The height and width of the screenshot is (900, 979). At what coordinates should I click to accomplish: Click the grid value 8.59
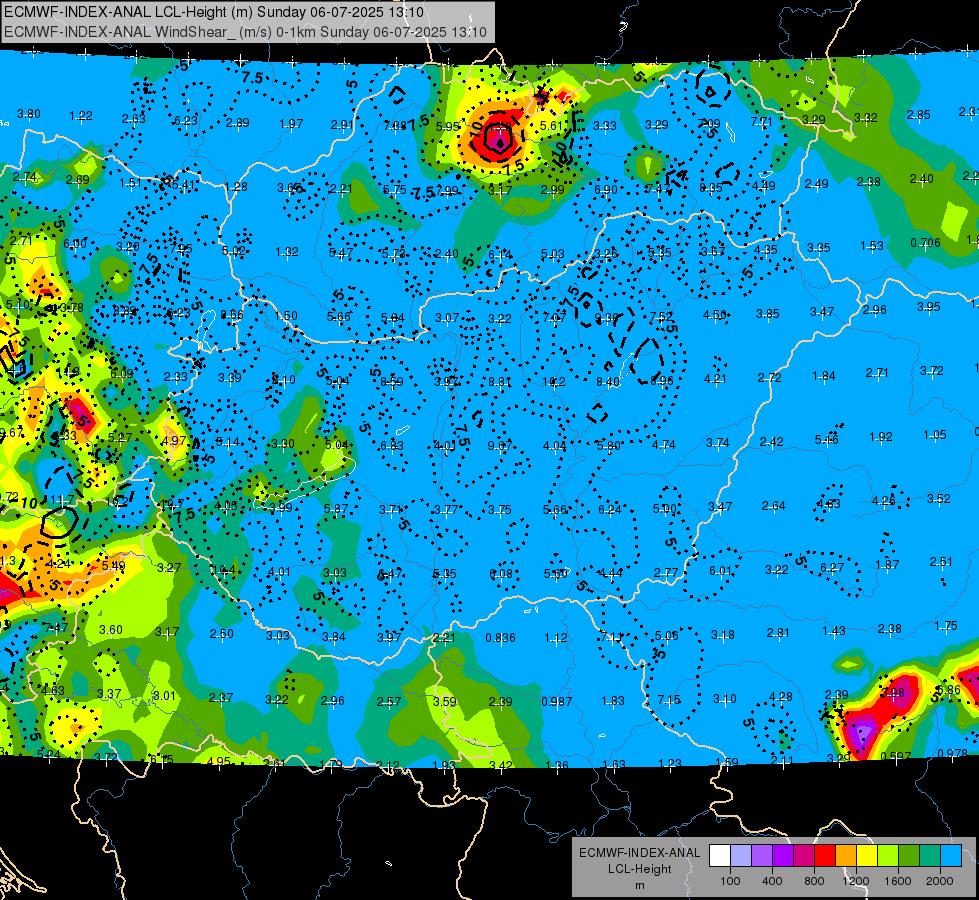click(x=392, y=381)
